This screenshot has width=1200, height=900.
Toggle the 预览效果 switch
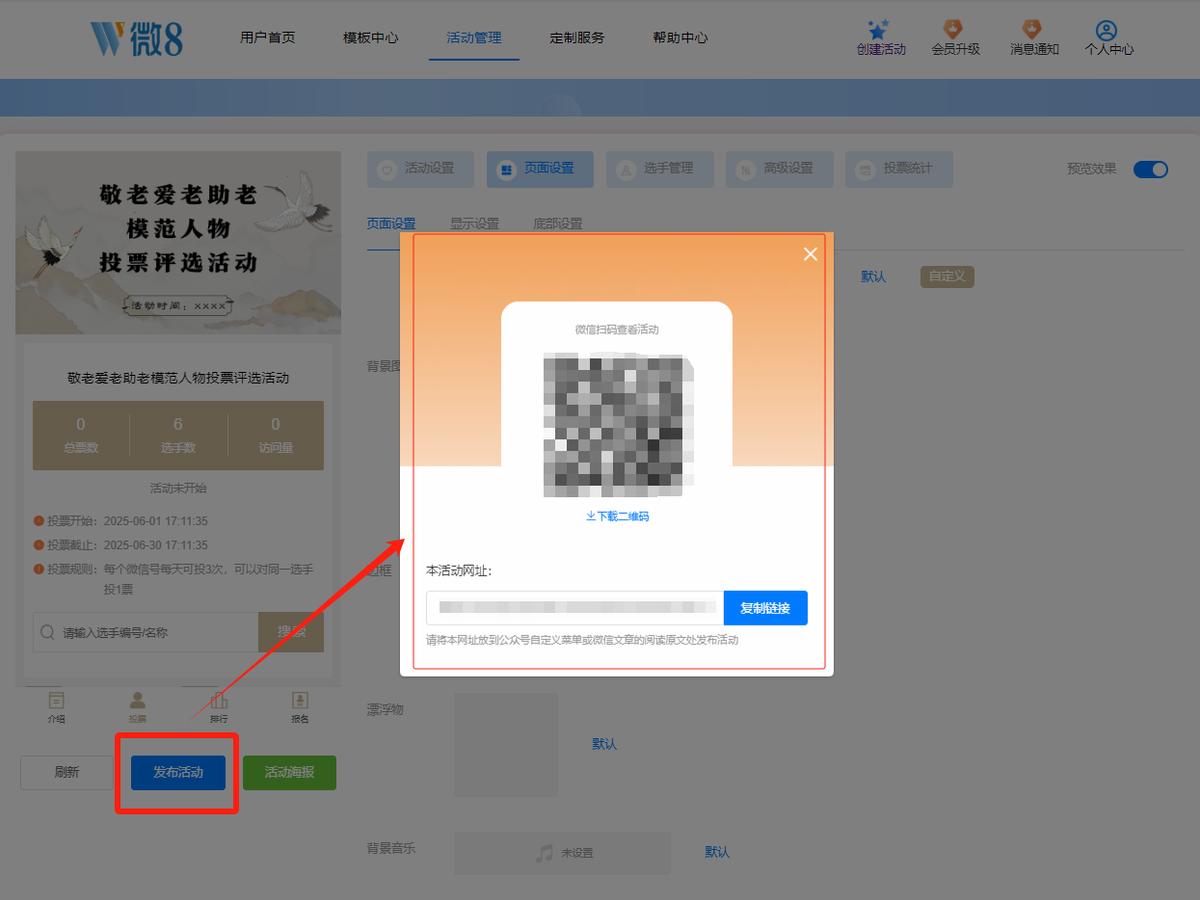[x=1151, y=169]
